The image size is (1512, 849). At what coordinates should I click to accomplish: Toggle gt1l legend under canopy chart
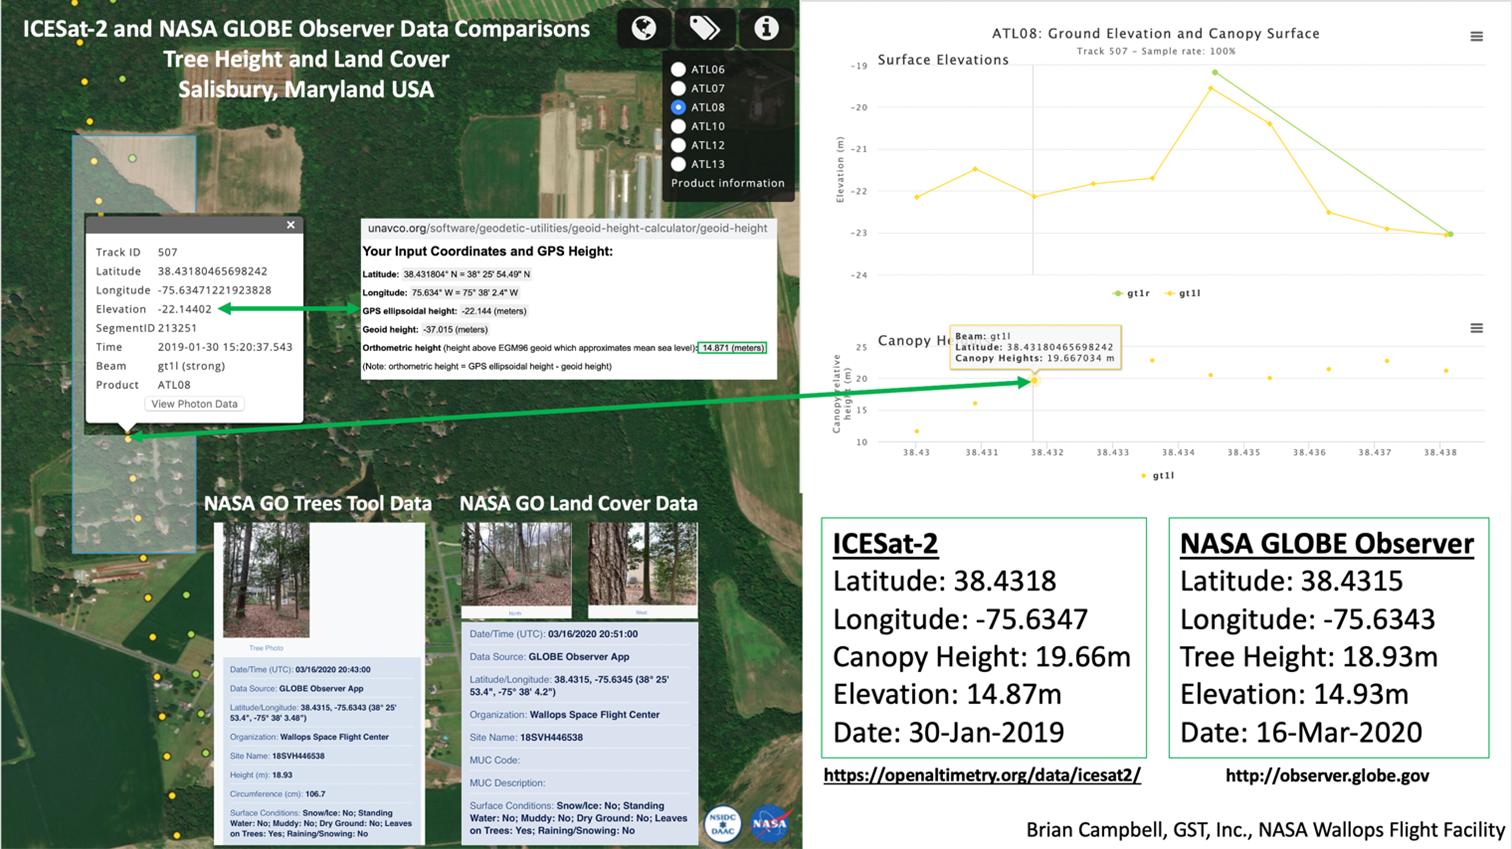(1158, 475)
